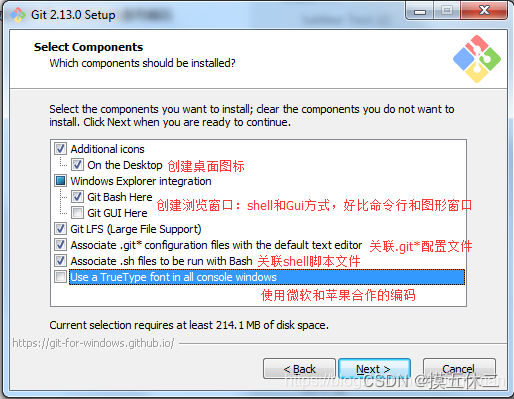
Task: Click the large Git logo in the header
Action: (x=477, y=59)
